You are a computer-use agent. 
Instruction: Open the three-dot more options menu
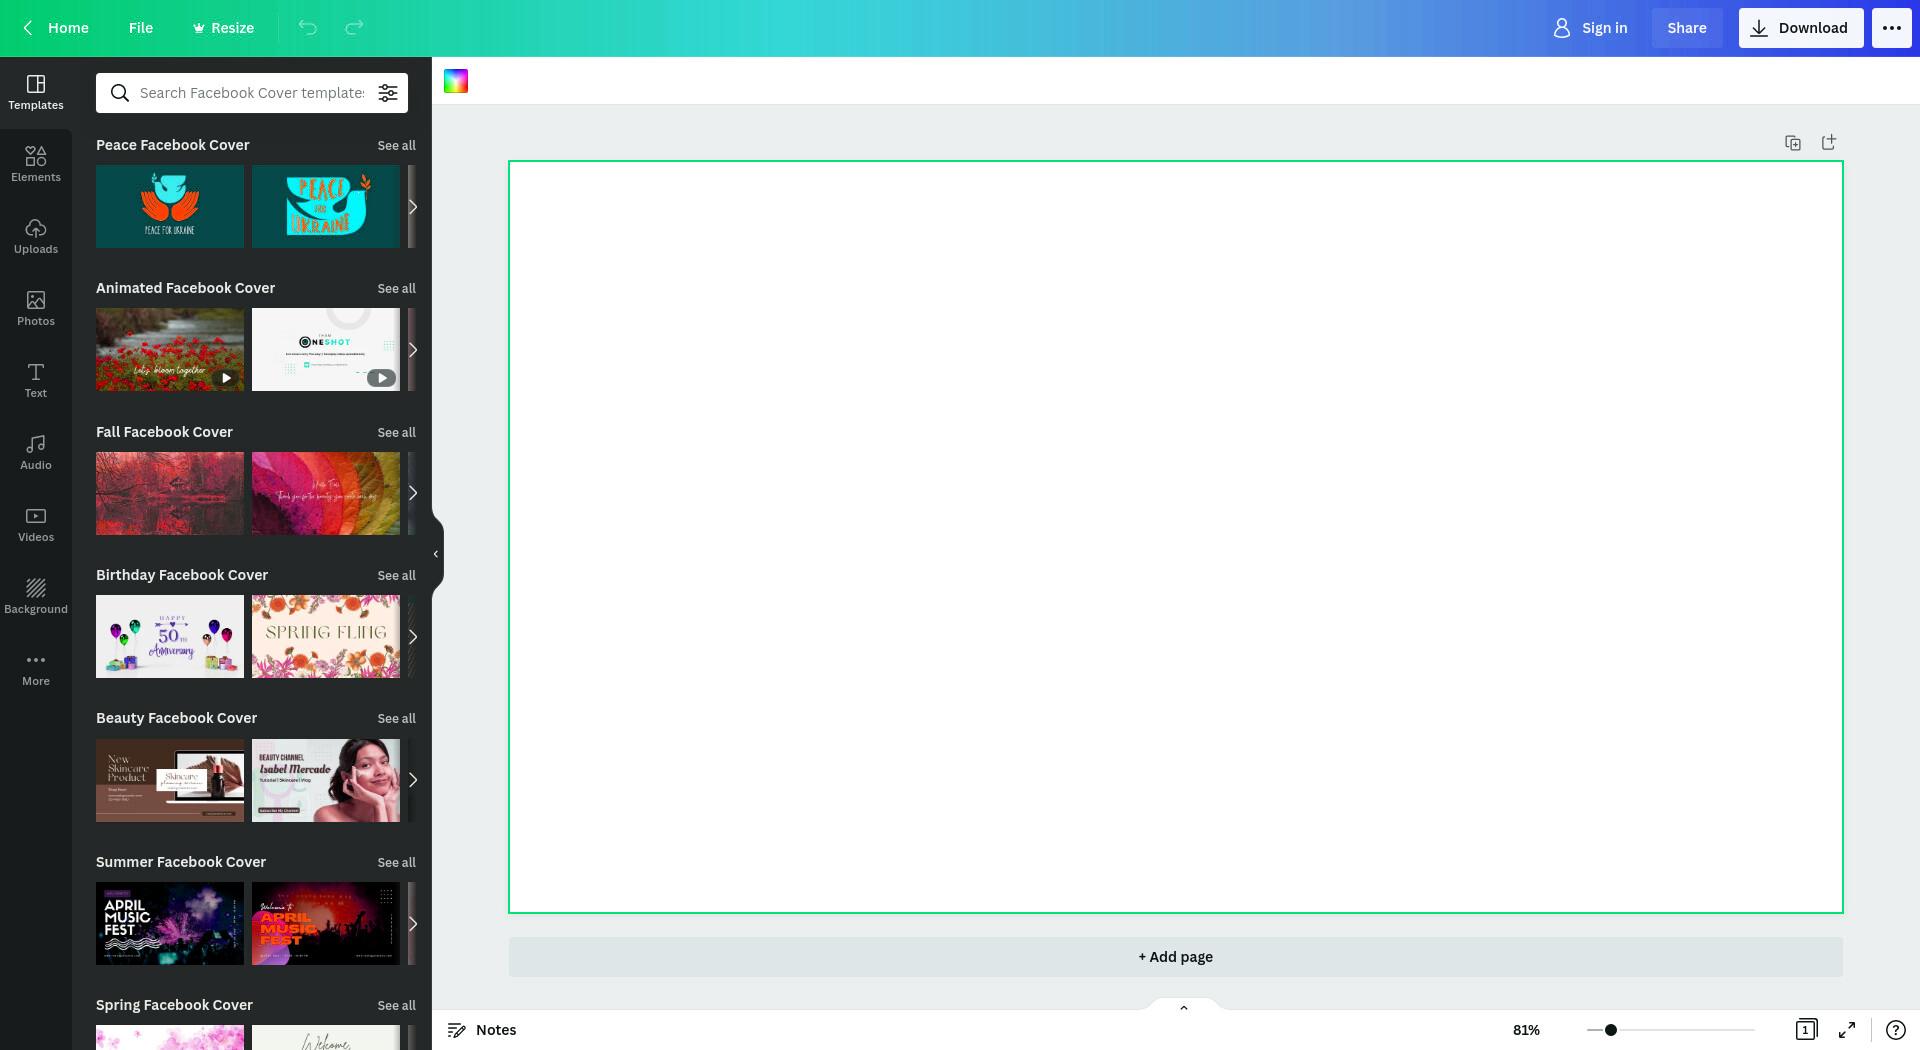coord(1892,28)
